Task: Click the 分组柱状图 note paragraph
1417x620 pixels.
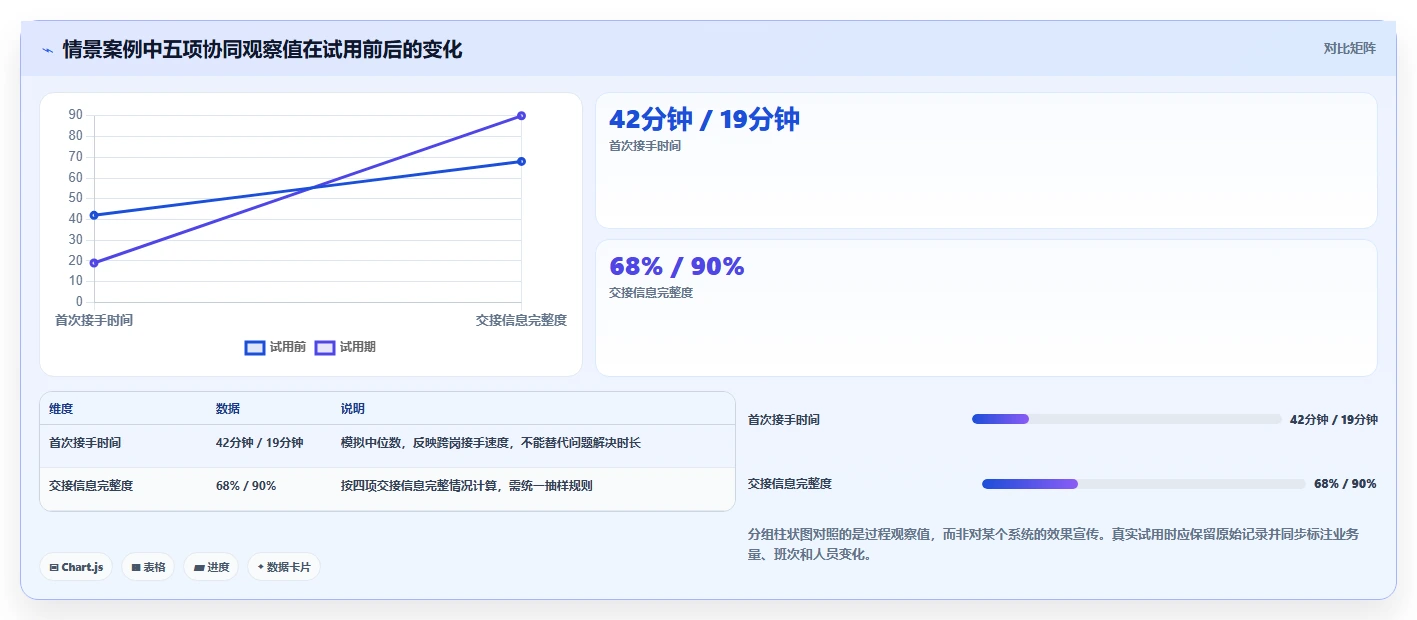Action: [1053, 544]
